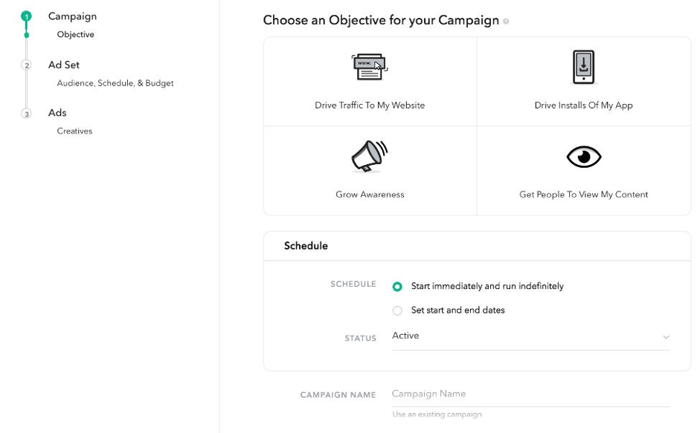Click the step 1 Campaign circle marker

(26, 17)
